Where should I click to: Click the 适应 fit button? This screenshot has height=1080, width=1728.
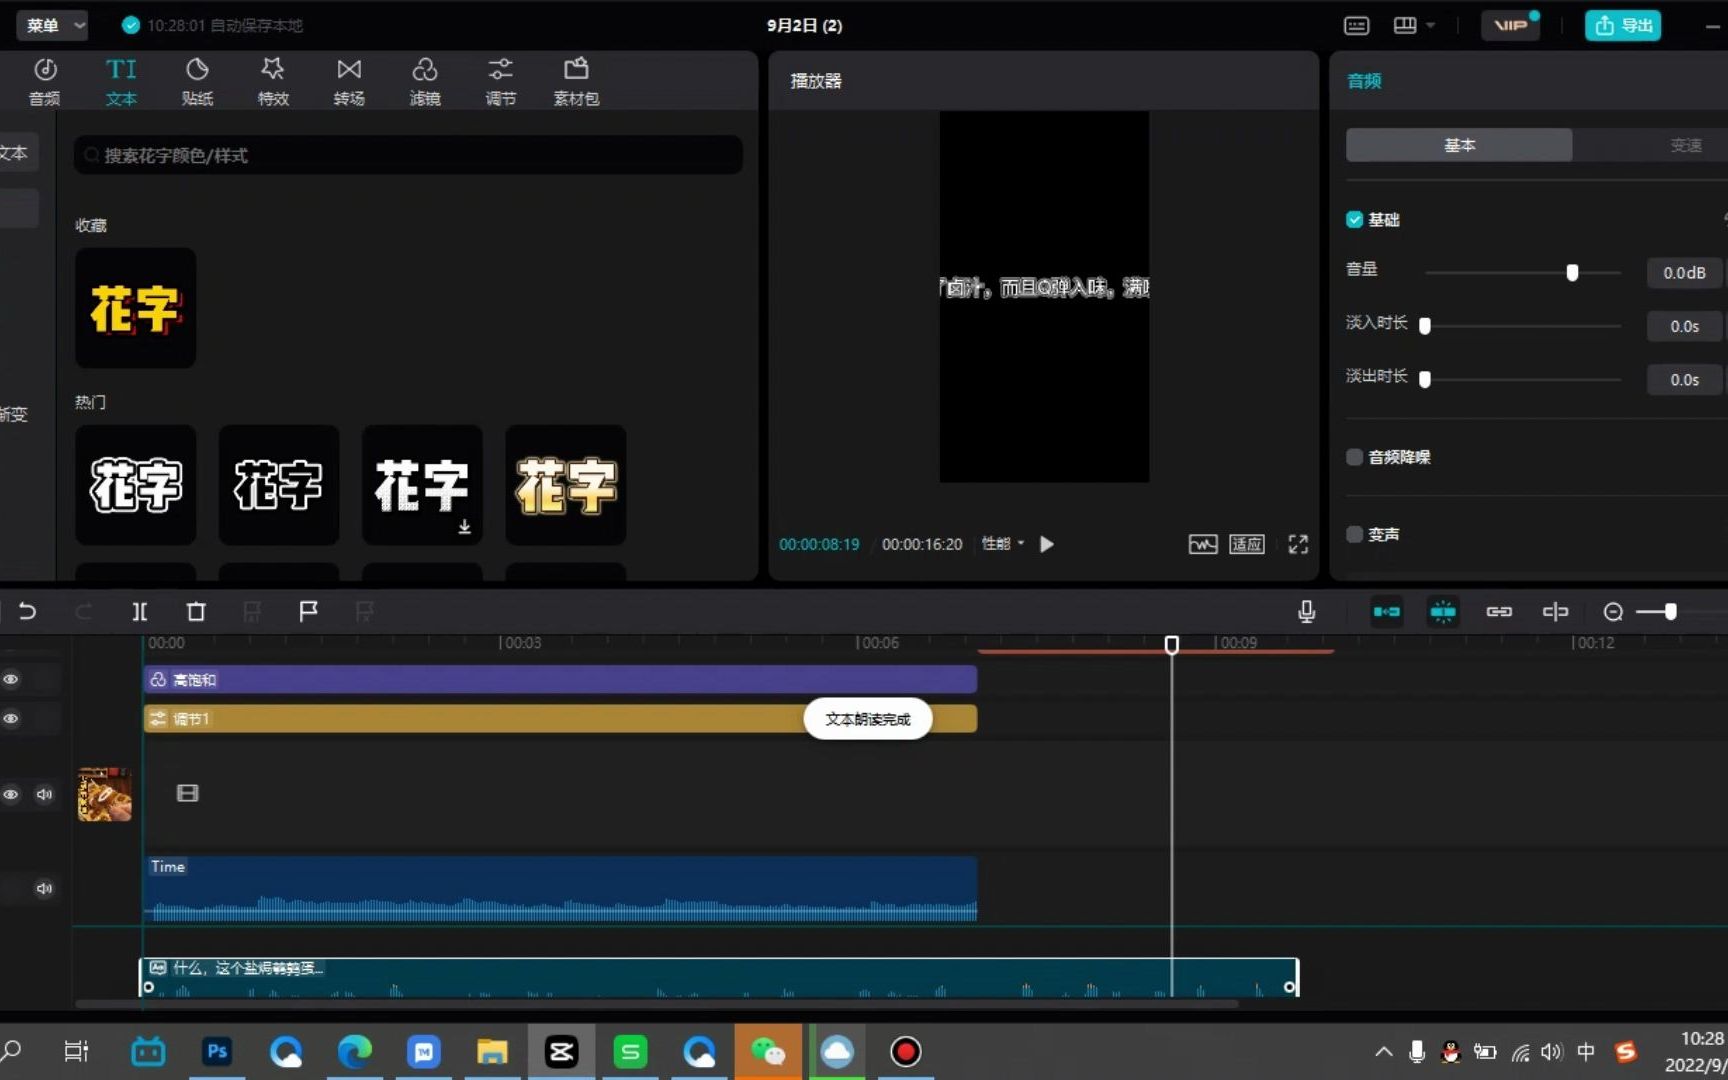coord(1247,544)
